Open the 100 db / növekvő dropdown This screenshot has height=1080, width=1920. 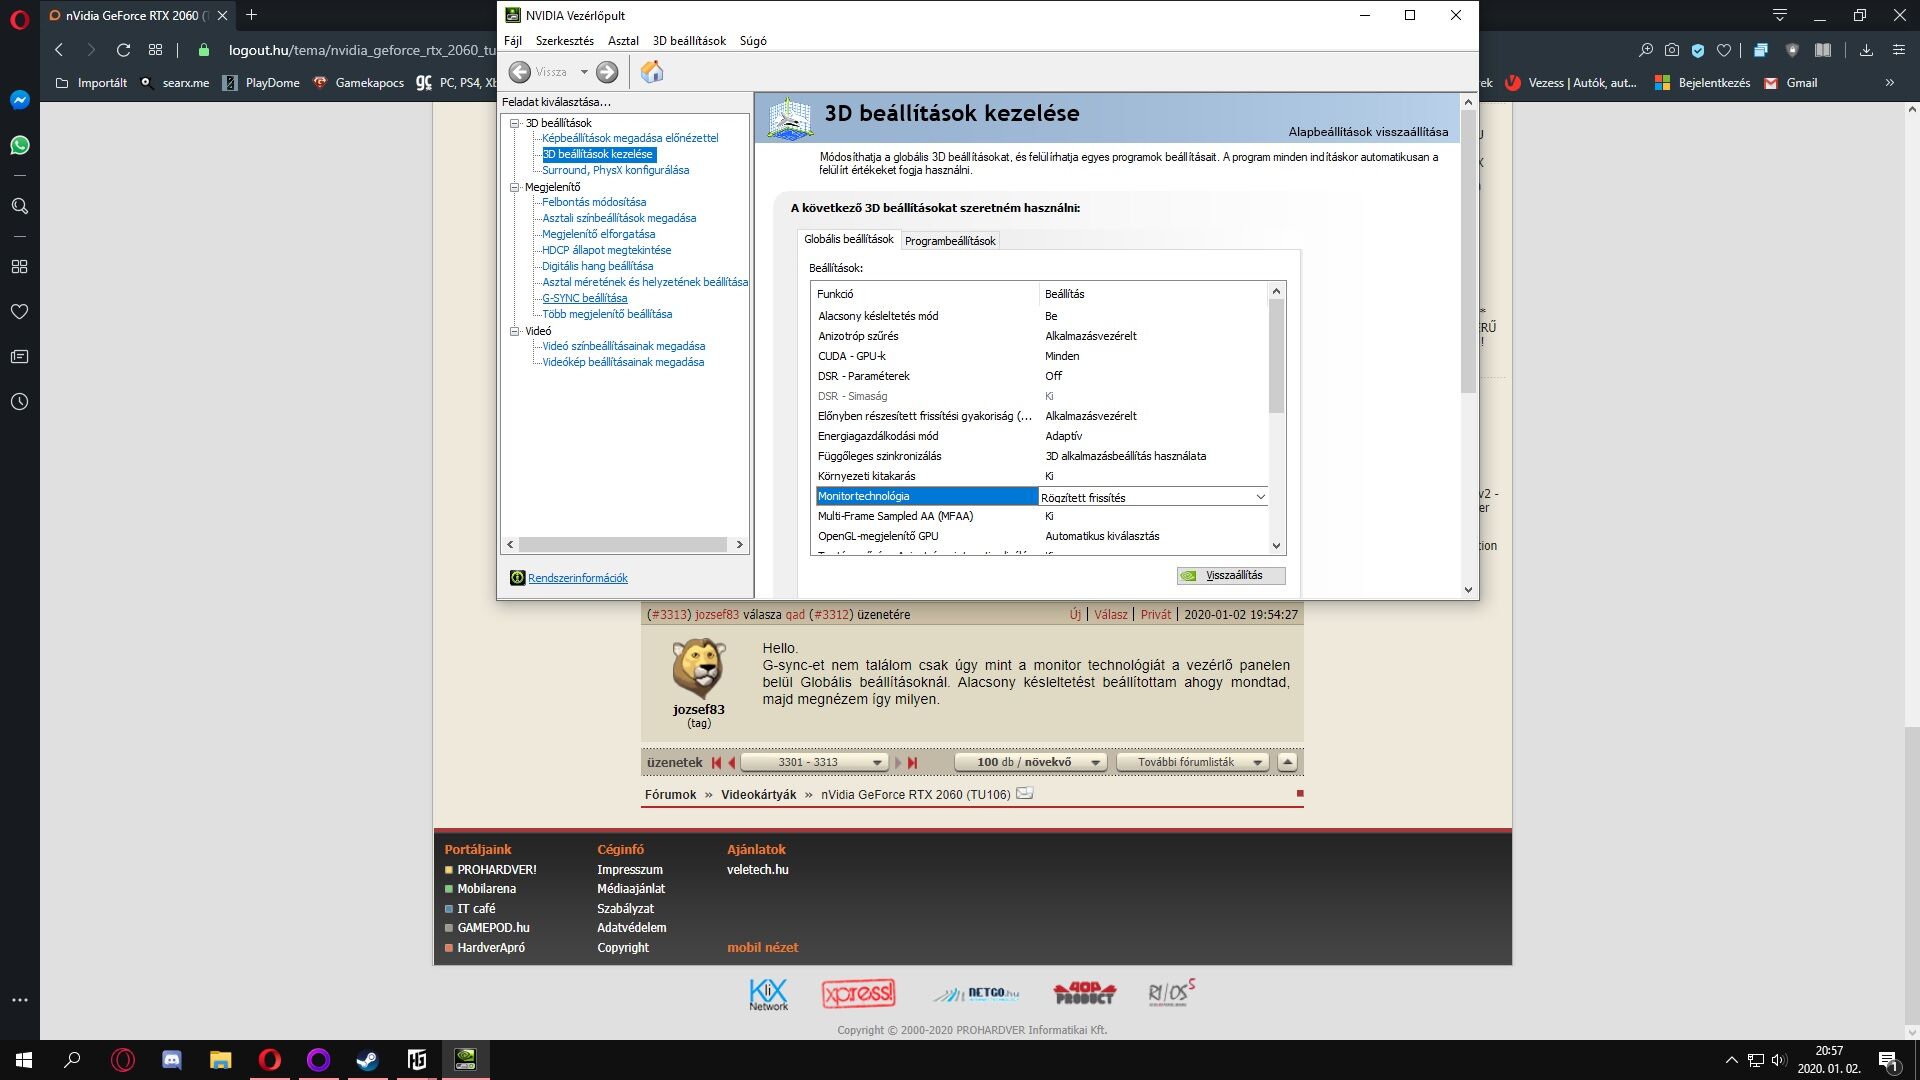click(1029, 762)
